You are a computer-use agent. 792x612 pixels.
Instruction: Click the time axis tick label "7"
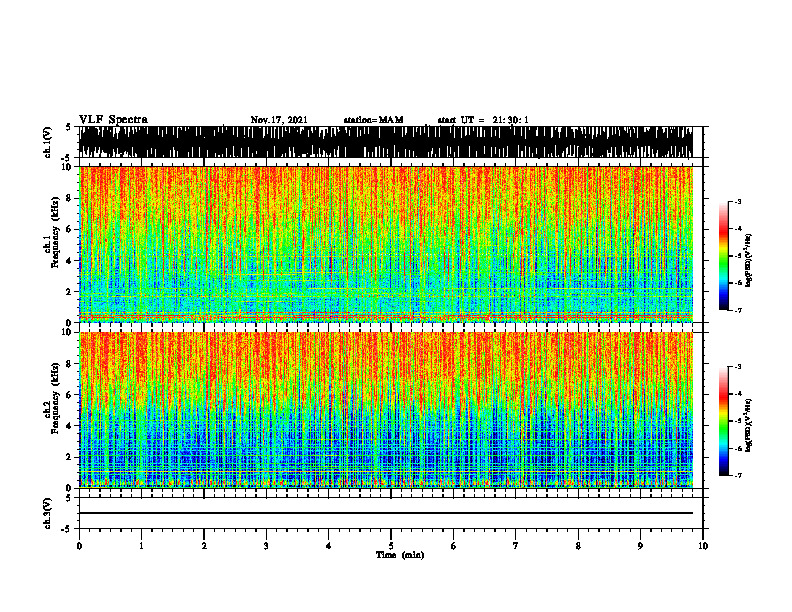click(516, 546)
